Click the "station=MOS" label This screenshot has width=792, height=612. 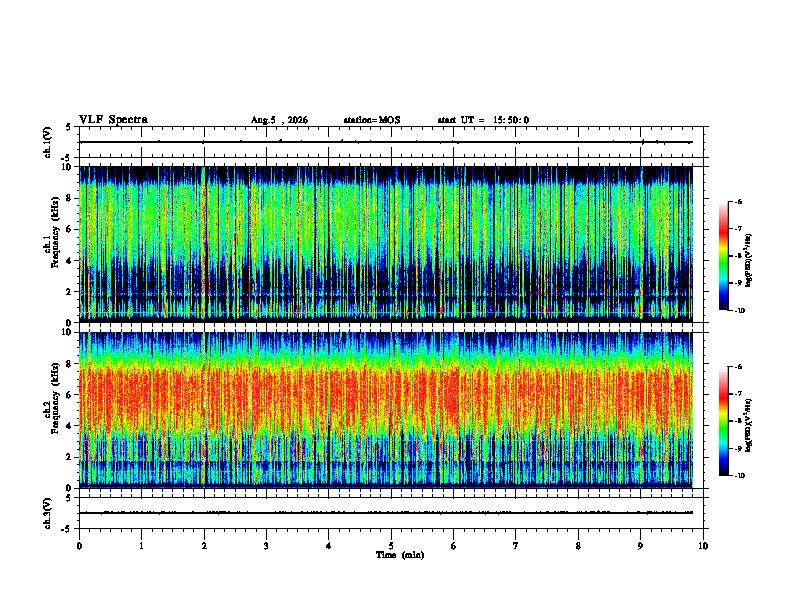[372, 120]
